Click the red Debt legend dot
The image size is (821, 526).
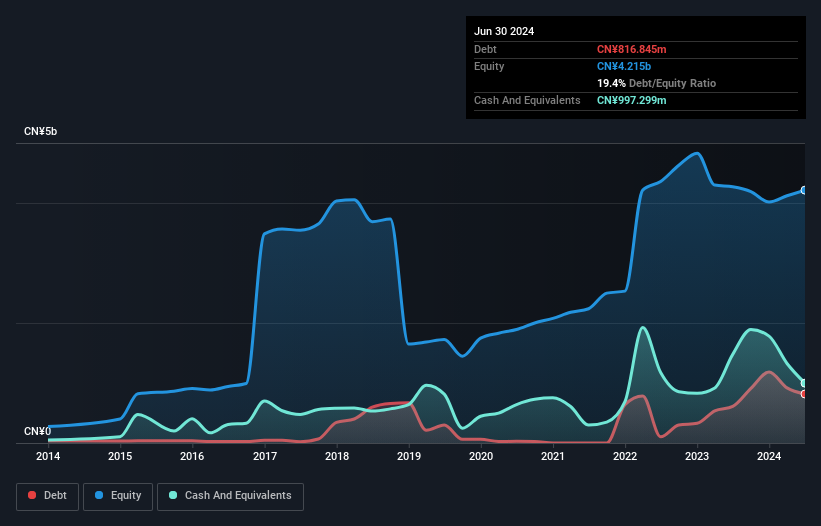click(x=32, y=495)
